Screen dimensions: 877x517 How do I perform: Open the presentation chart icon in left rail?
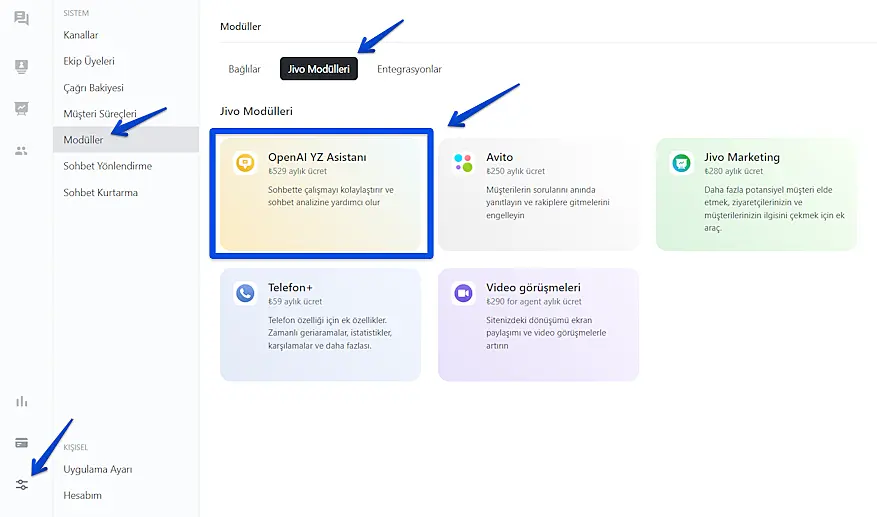(21, 108)
